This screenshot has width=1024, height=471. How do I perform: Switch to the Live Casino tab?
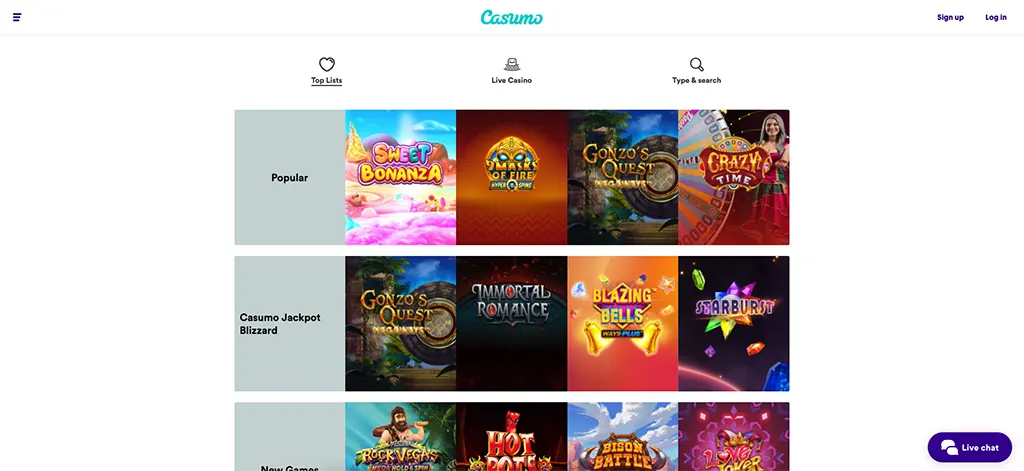tap(511, 71)
